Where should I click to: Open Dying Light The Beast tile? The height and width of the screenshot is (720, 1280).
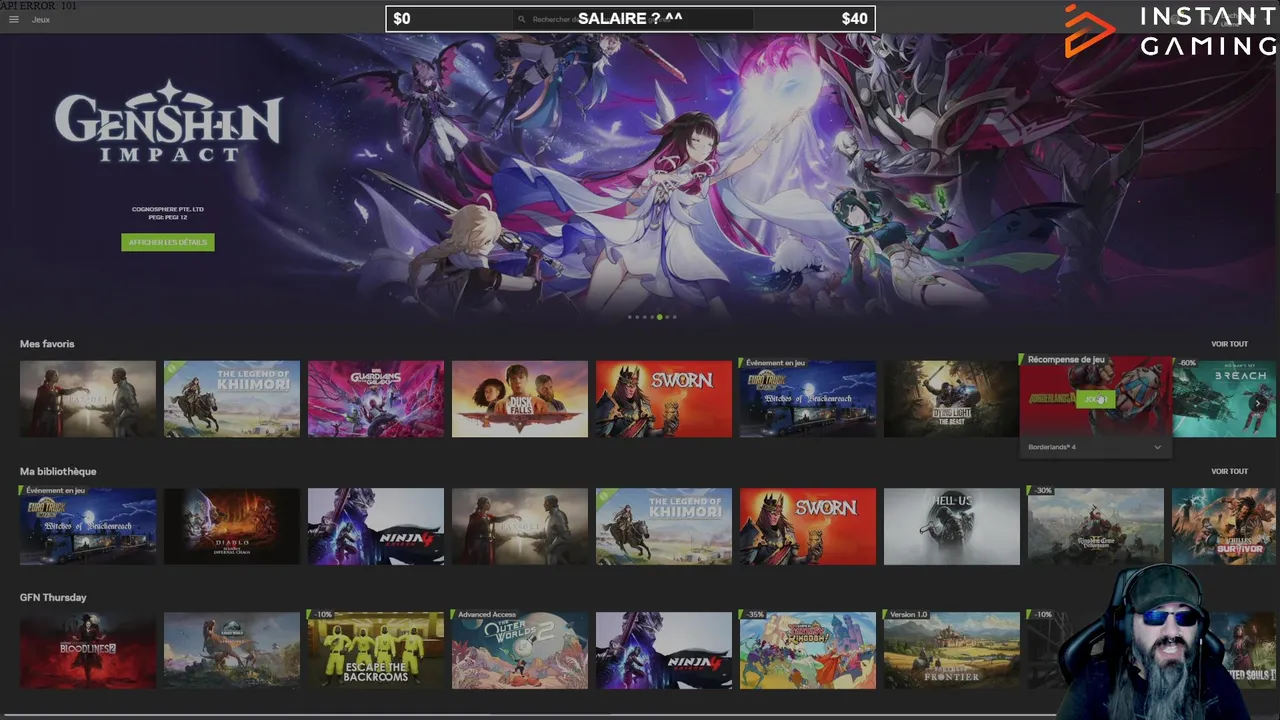click(x=952, y=399)
